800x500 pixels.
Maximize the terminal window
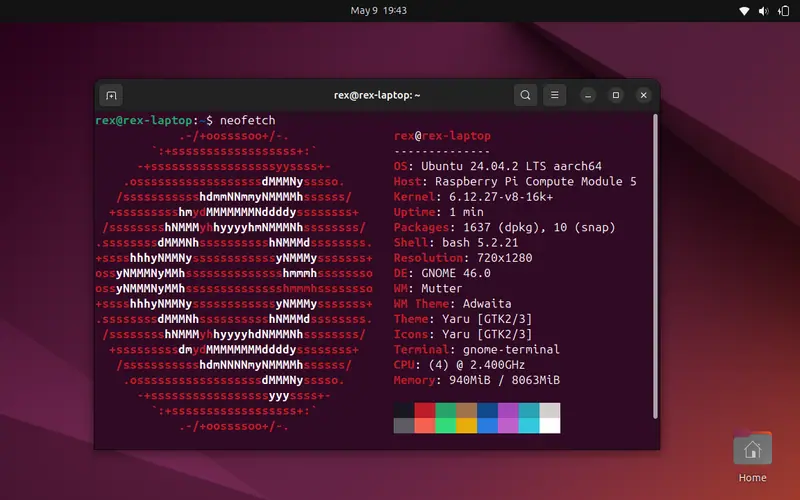coord(616,95)
